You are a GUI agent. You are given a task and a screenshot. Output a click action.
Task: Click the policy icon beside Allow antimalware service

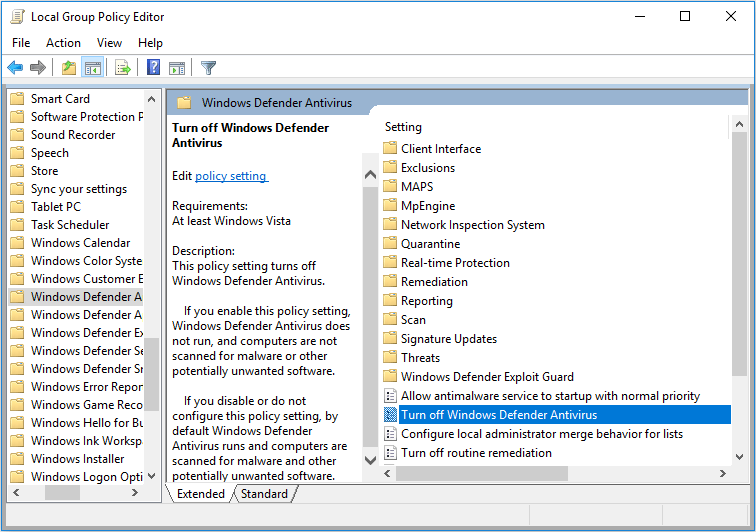tap(390, 396)
